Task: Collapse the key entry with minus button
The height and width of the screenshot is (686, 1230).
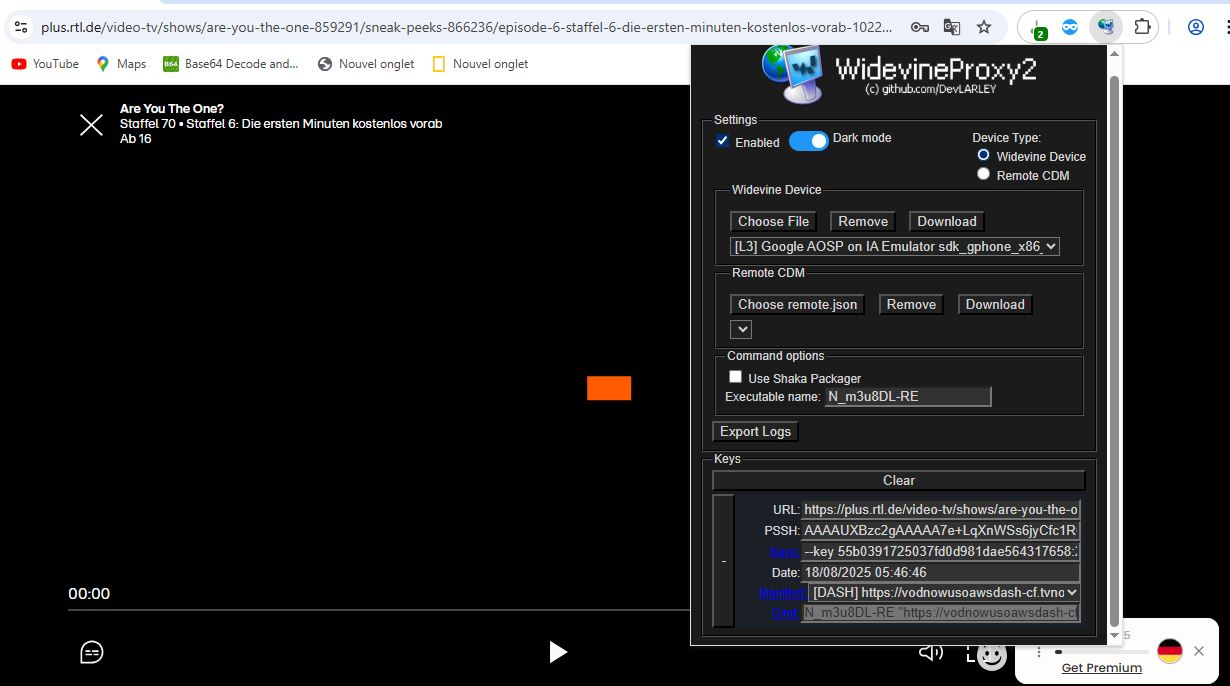Action: pyautogui.click(x=723, y=561)
